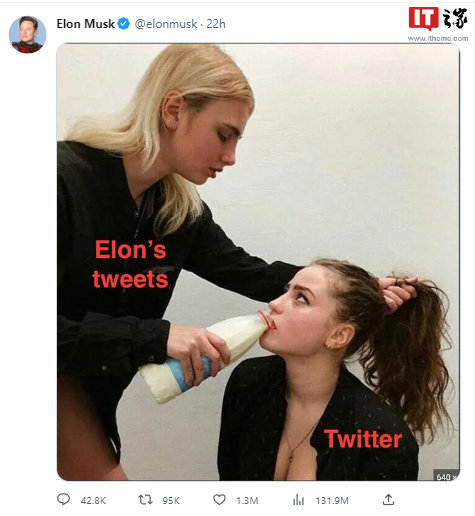Open the tweet author's profile avatar
Screen dimensions: 475x516
(x=27, y=34)
